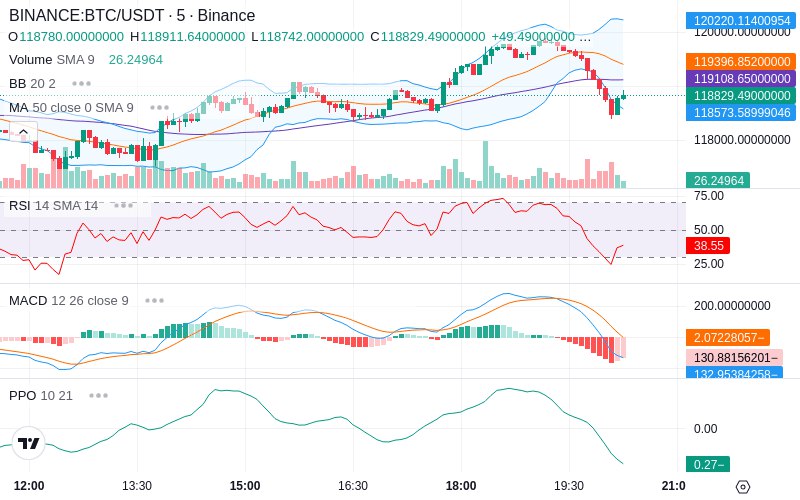Click the 26.24964 volume axis label

click(x=718, y=180)
